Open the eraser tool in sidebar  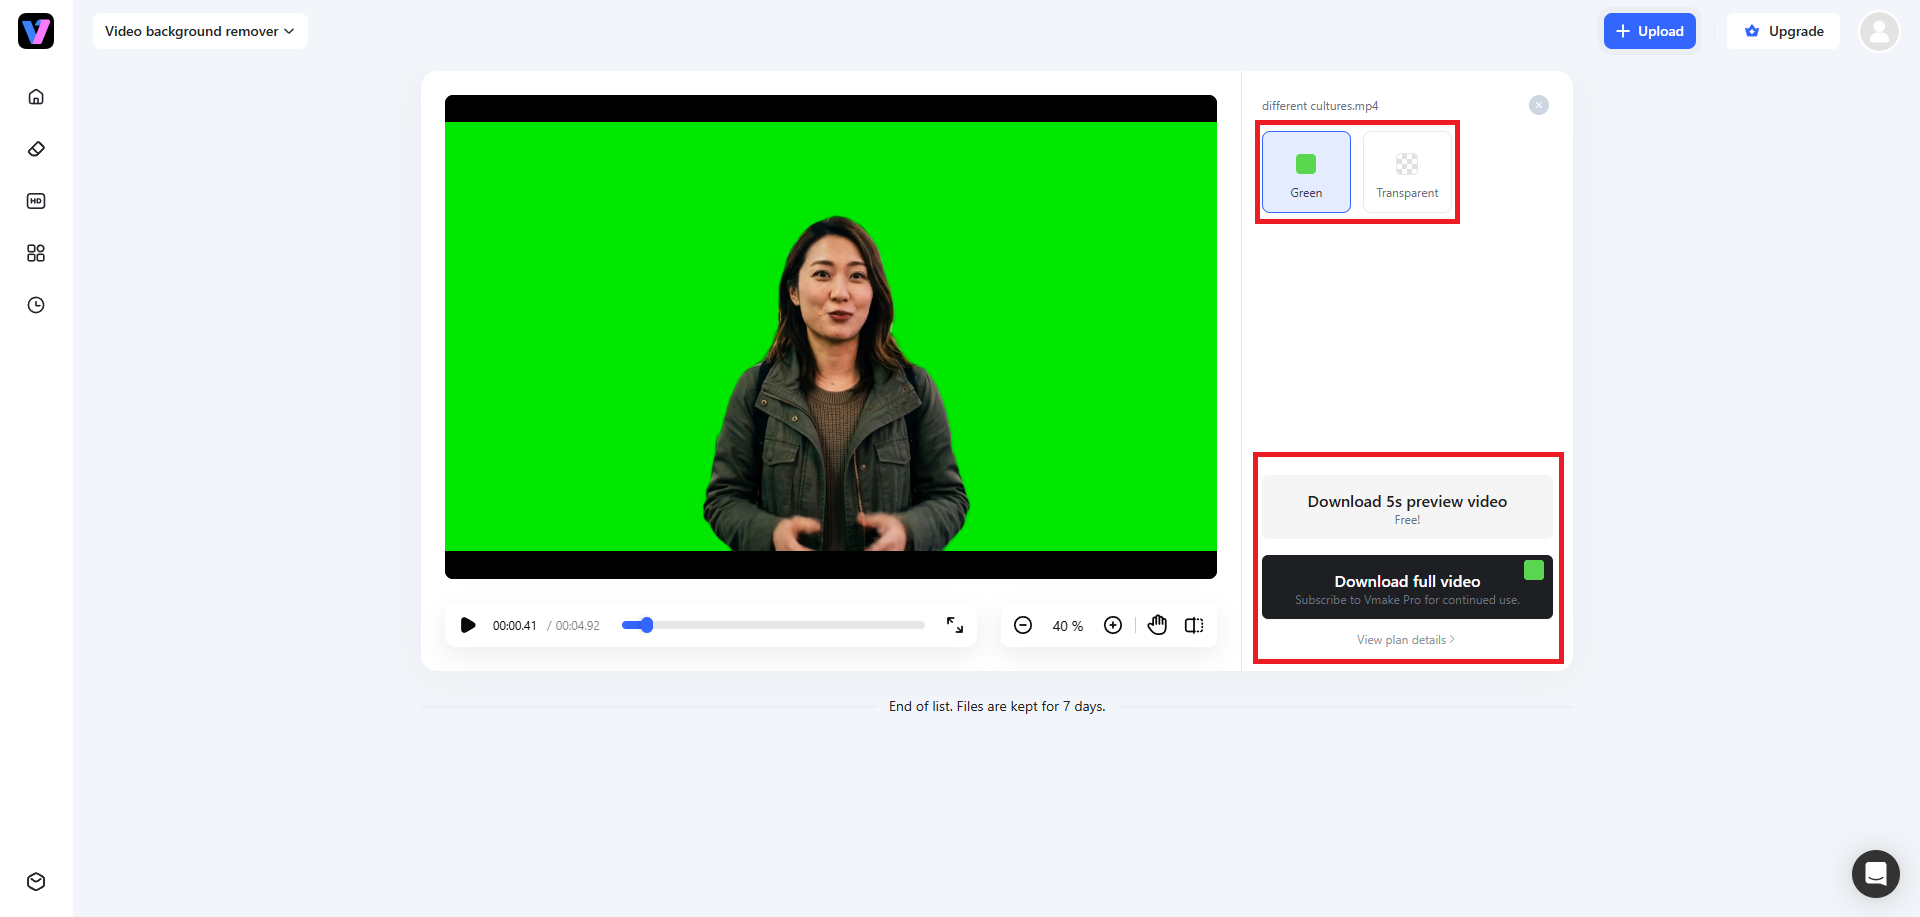point(36,149)
